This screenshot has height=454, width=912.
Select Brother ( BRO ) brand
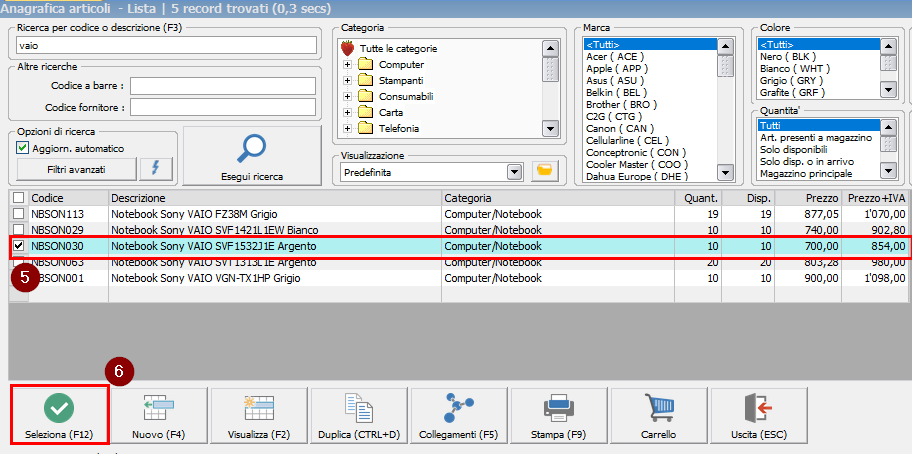pos(650,105)
